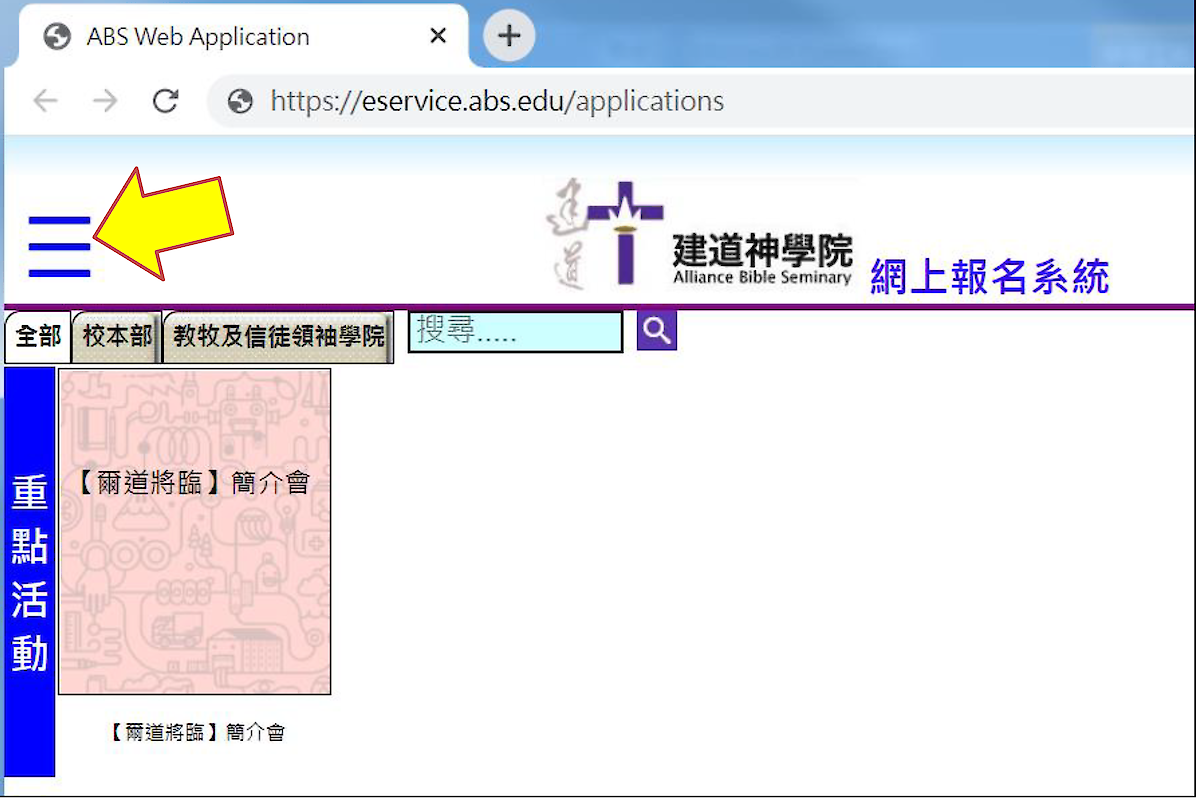Reload the current page
Screen dimensions: 1200x800
coord(165,101)
